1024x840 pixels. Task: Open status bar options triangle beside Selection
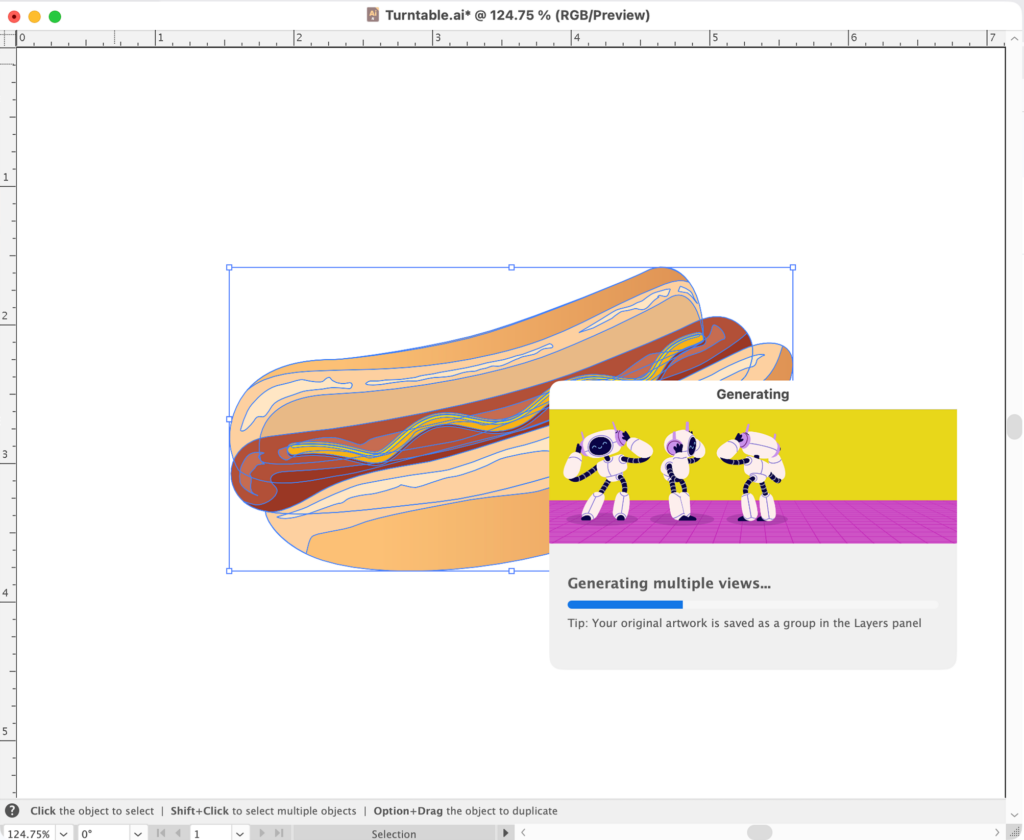coord(505,833)
